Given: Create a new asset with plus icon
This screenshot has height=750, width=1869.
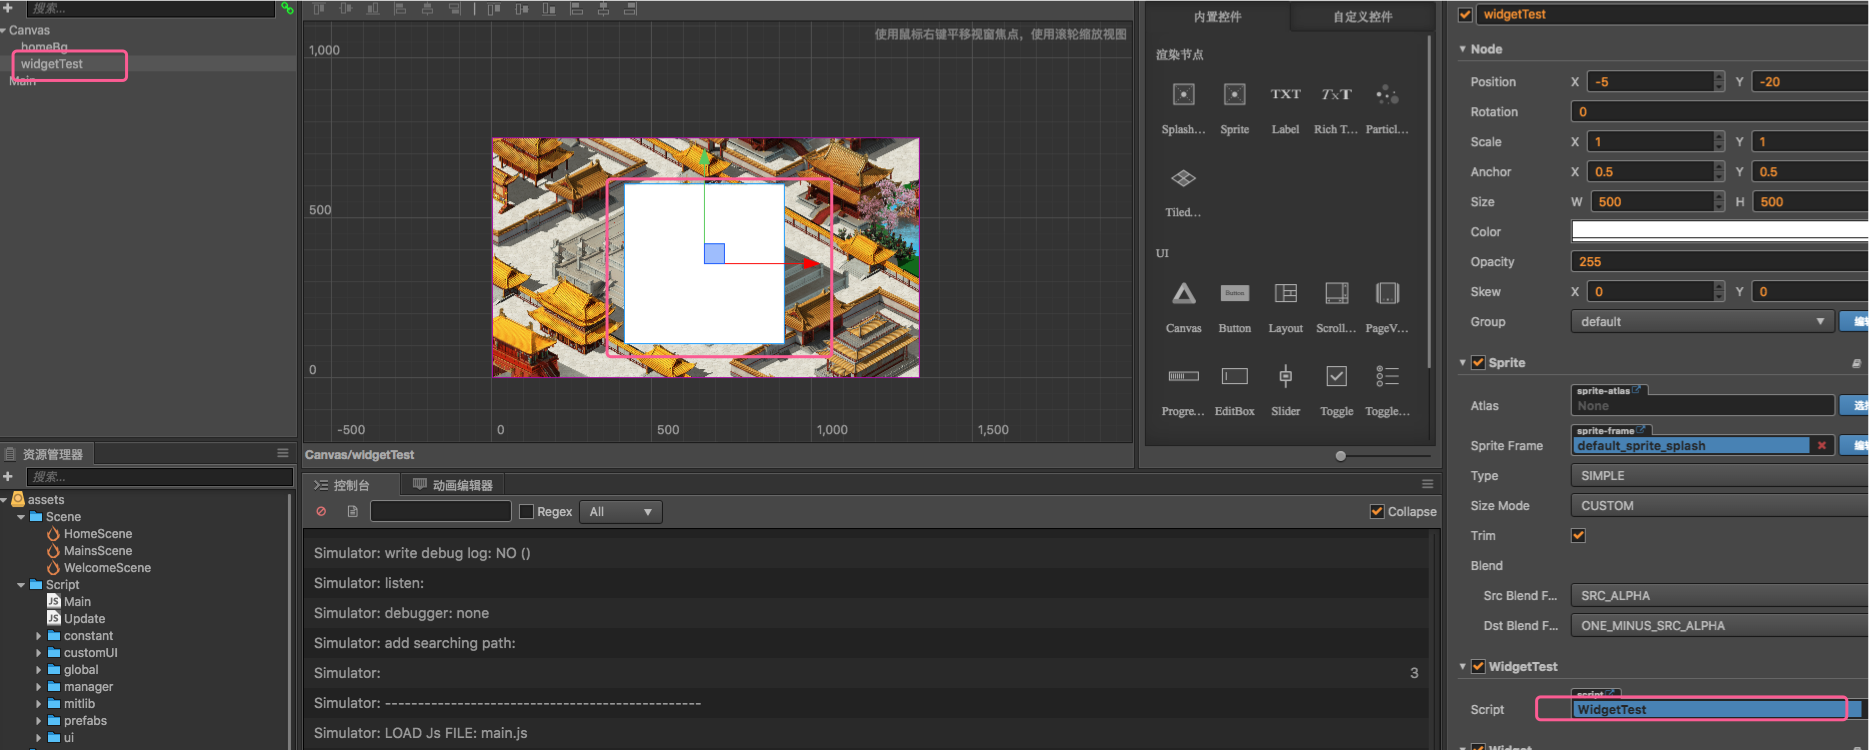Looking at the screenshot, I should point(8,476).
